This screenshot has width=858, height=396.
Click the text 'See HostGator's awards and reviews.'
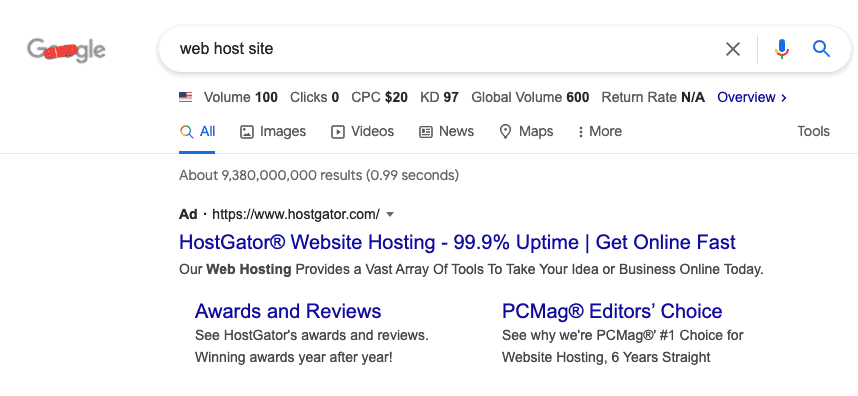pos(311,335)
